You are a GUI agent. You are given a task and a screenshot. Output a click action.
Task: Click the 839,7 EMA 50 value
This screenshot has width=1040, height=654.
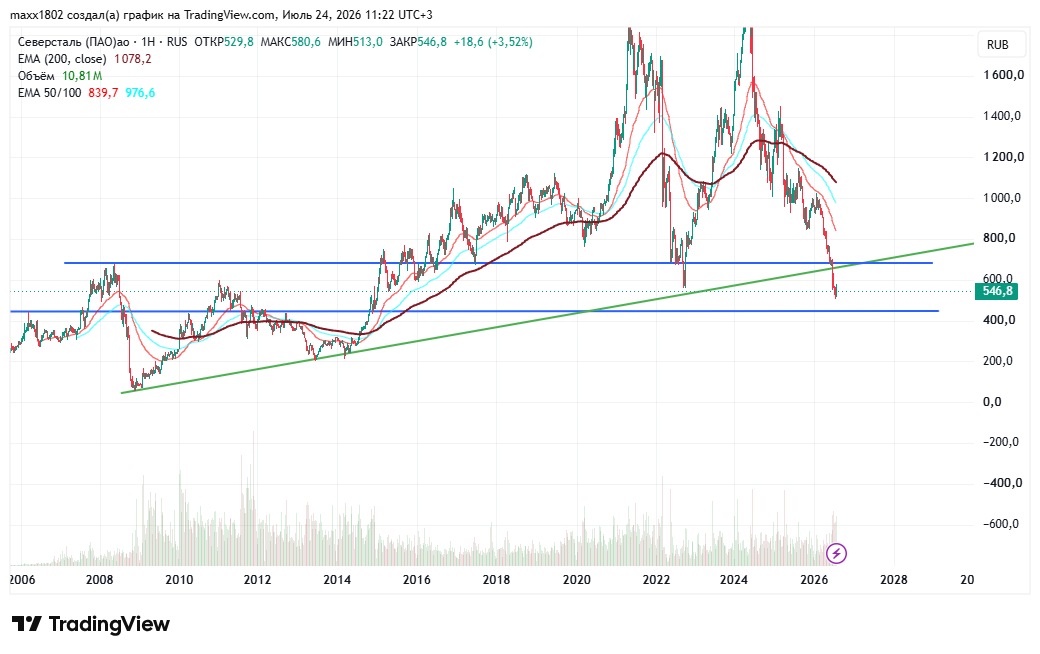[x=103, y=93]
